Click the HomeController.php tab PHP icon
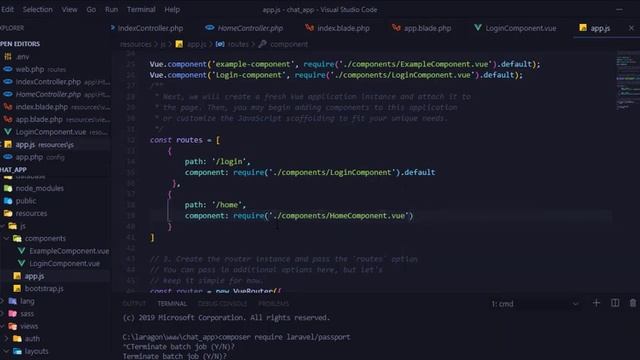The image size is (640, 360). click(x=210, y=28)
